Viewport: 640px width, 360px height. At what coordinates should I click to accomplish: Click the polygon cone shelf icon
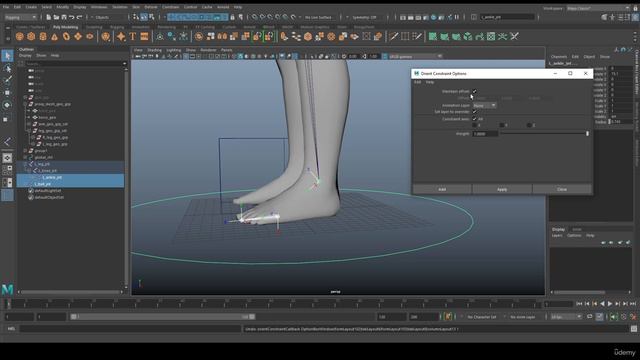click(54, 37)
